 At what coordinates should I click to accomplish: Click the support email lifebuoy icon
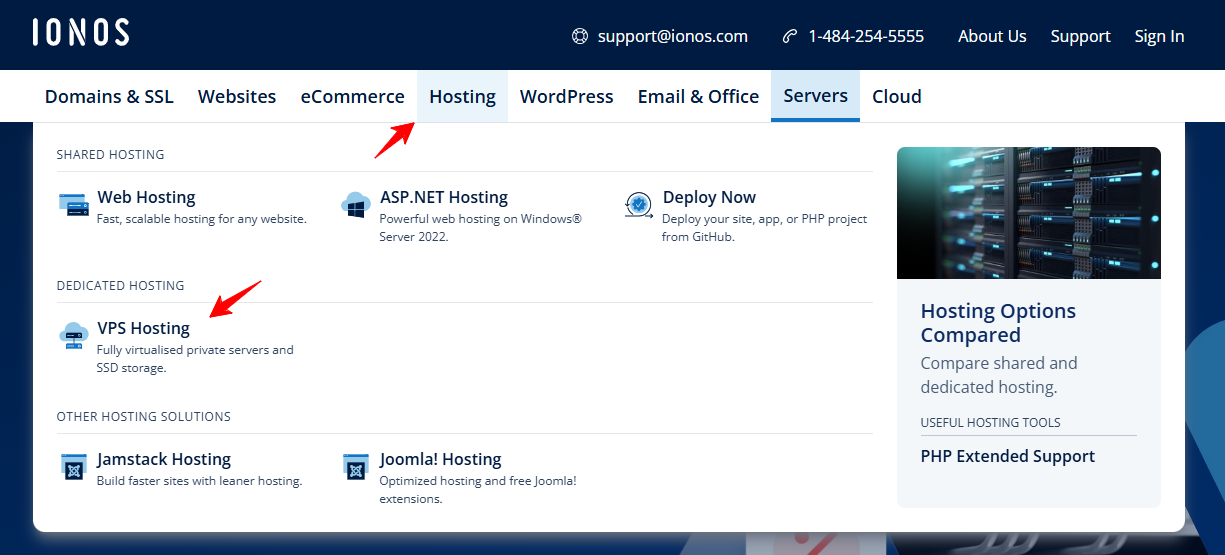click(x=580, y=36)
